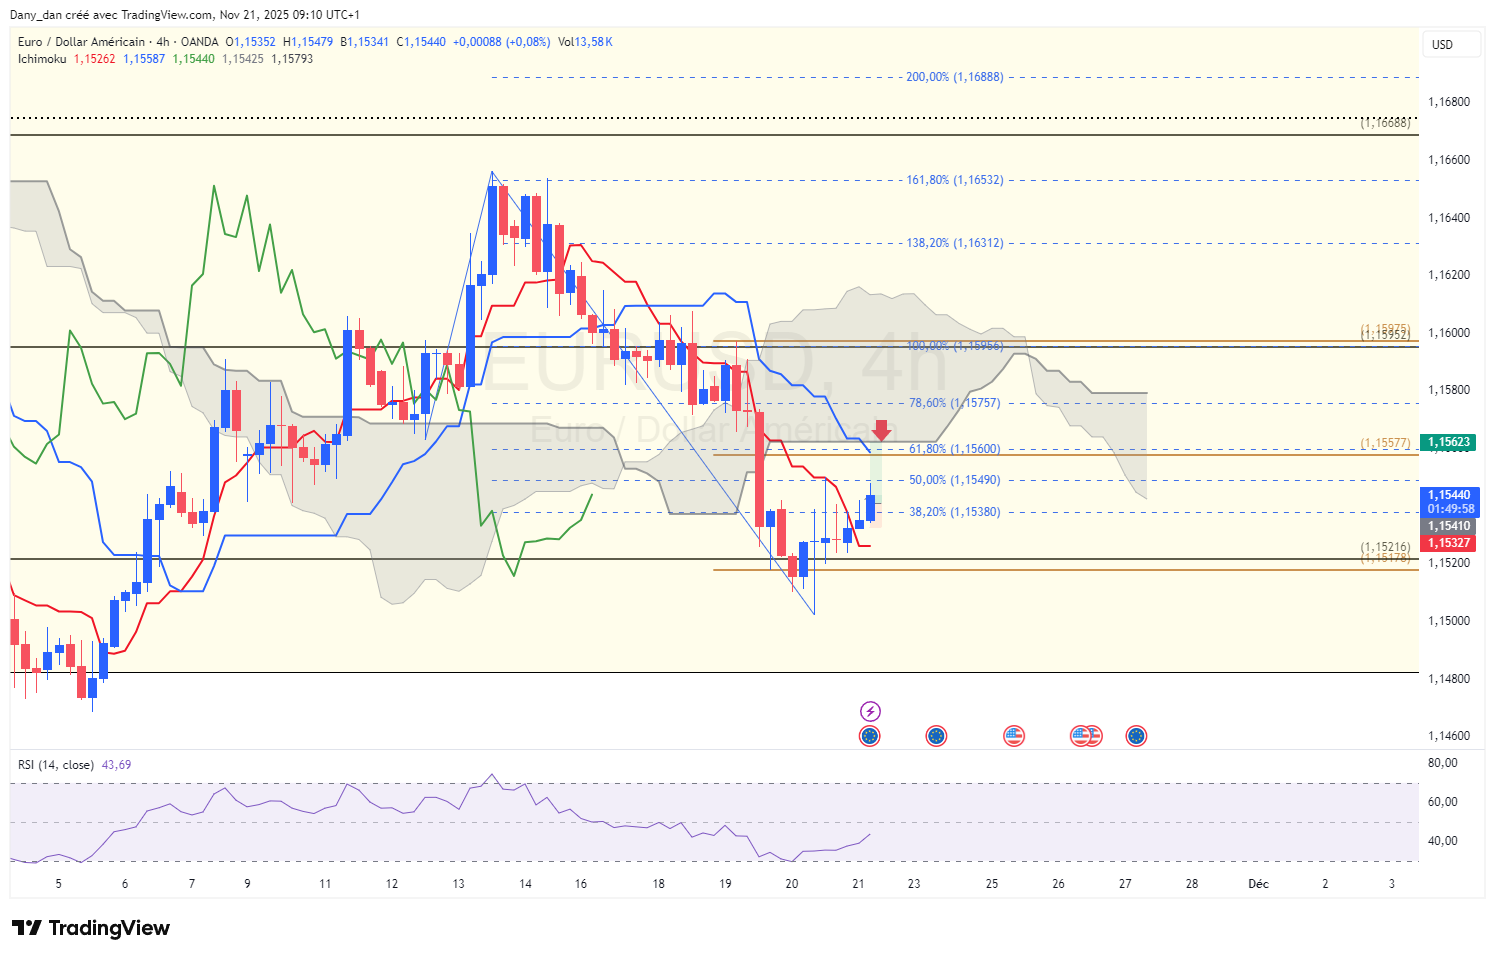Open the EU flag event just after date 27

click(1136, 736)
